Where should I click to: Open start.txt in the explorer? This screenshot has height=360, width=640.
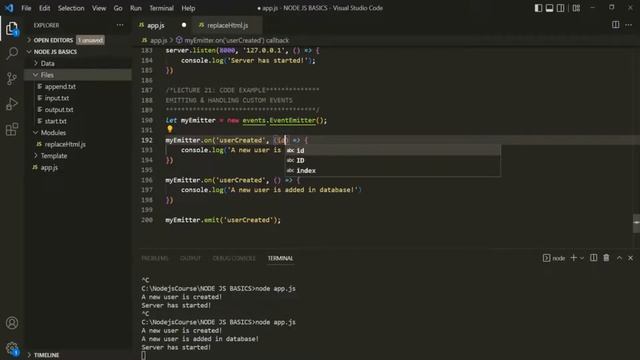[56, 121]
